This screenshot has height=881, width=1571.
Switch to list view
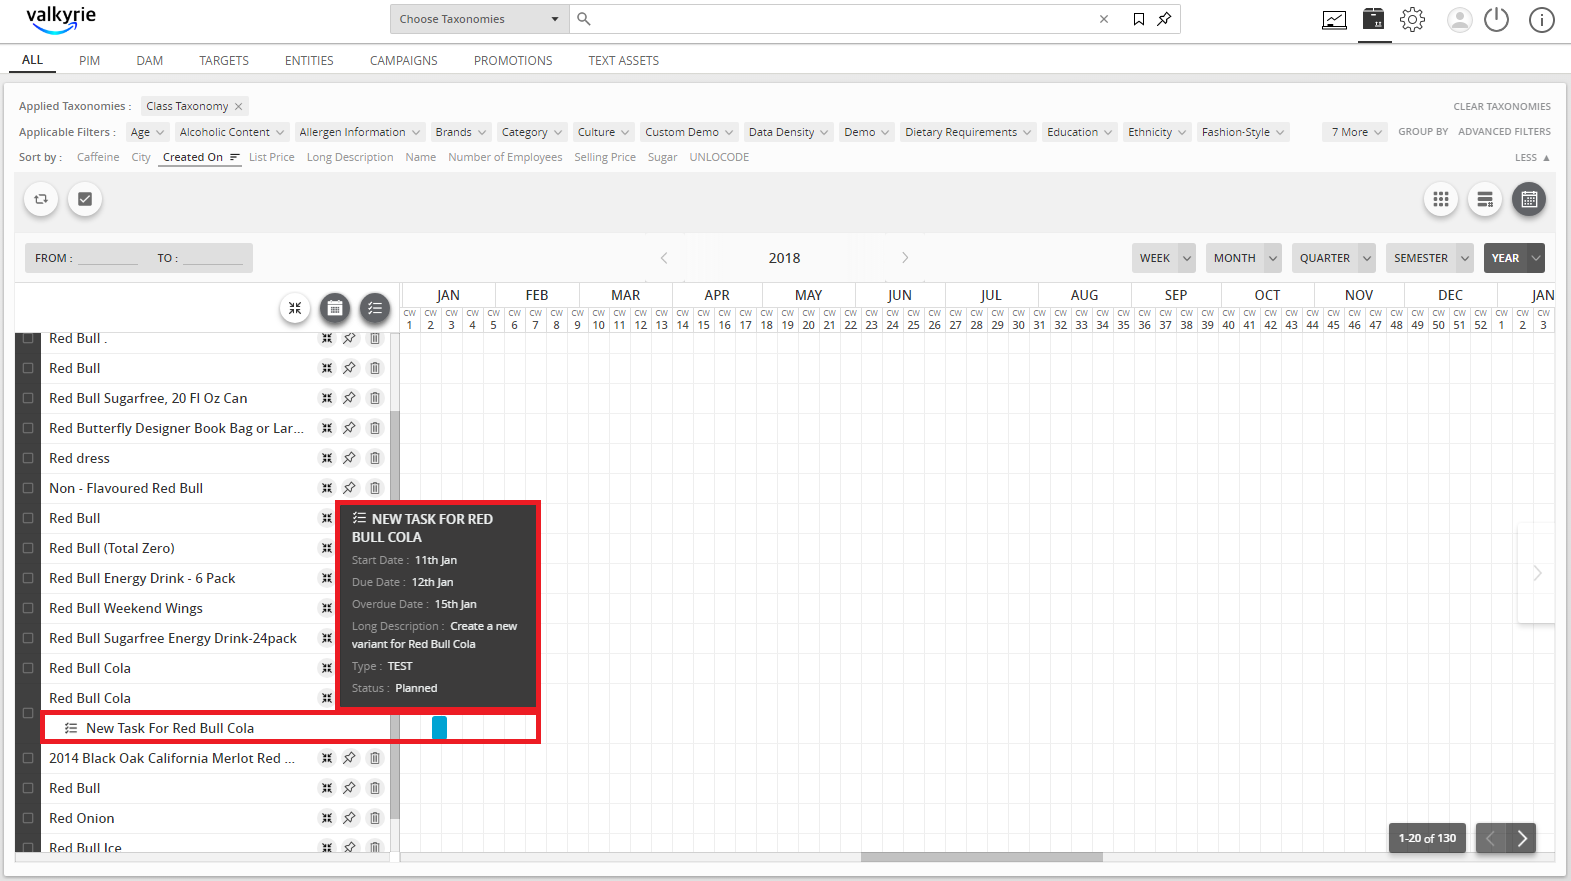coord(1485,199)
